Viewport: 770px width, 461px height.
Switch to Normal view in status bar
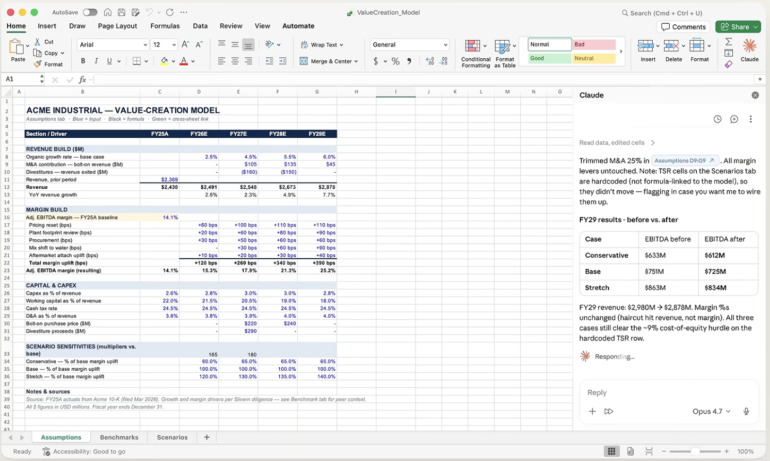(x=611, y=451)
